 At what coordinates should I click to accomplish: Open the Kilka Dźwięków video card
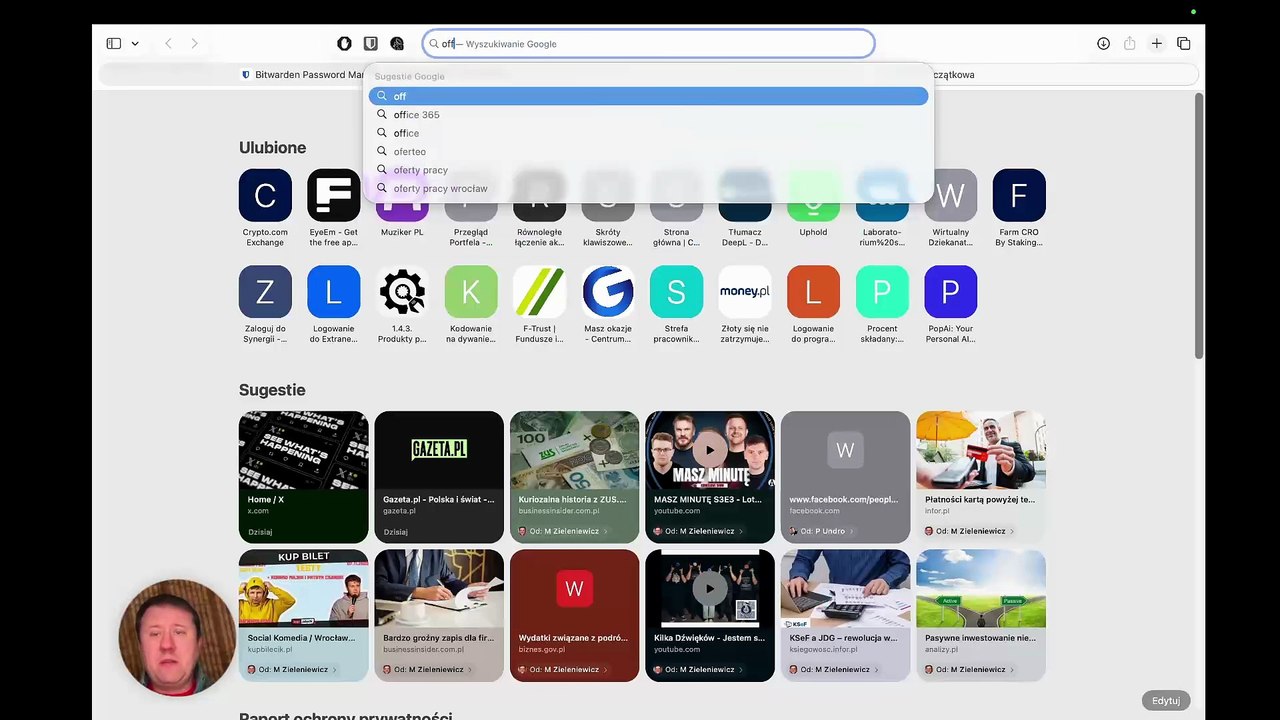[x=710, y=615]
